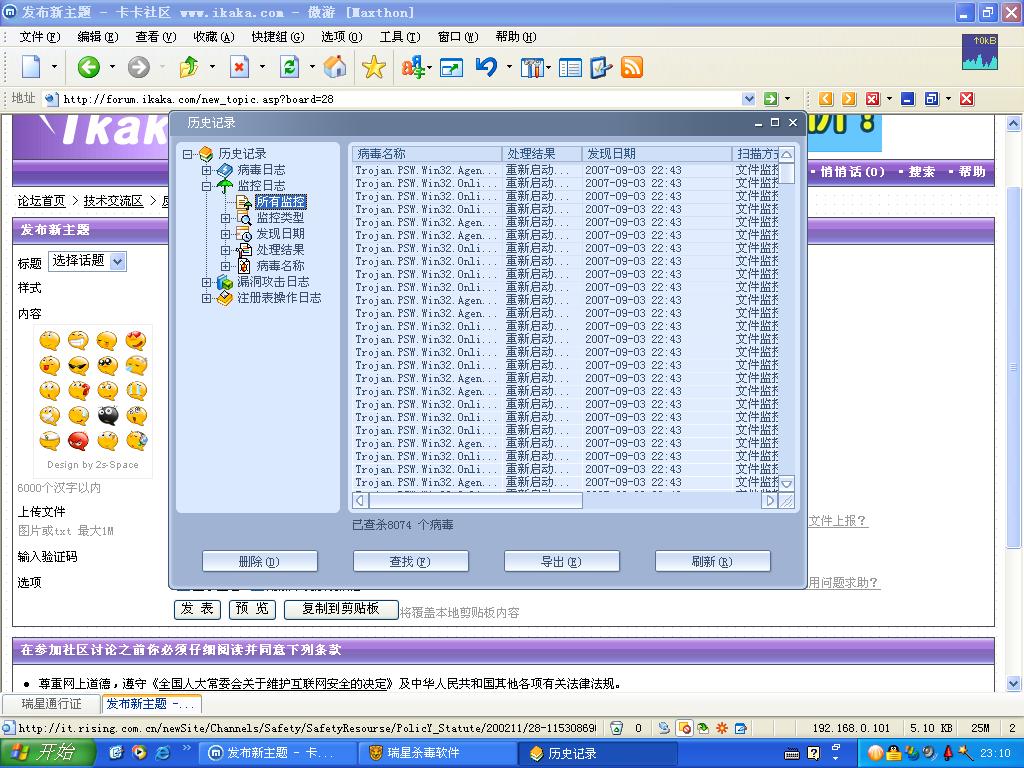Sort by the 病毒名称 column header
Screen dimensions: 1024x768
pyautogui.click(x=427, y=154)
